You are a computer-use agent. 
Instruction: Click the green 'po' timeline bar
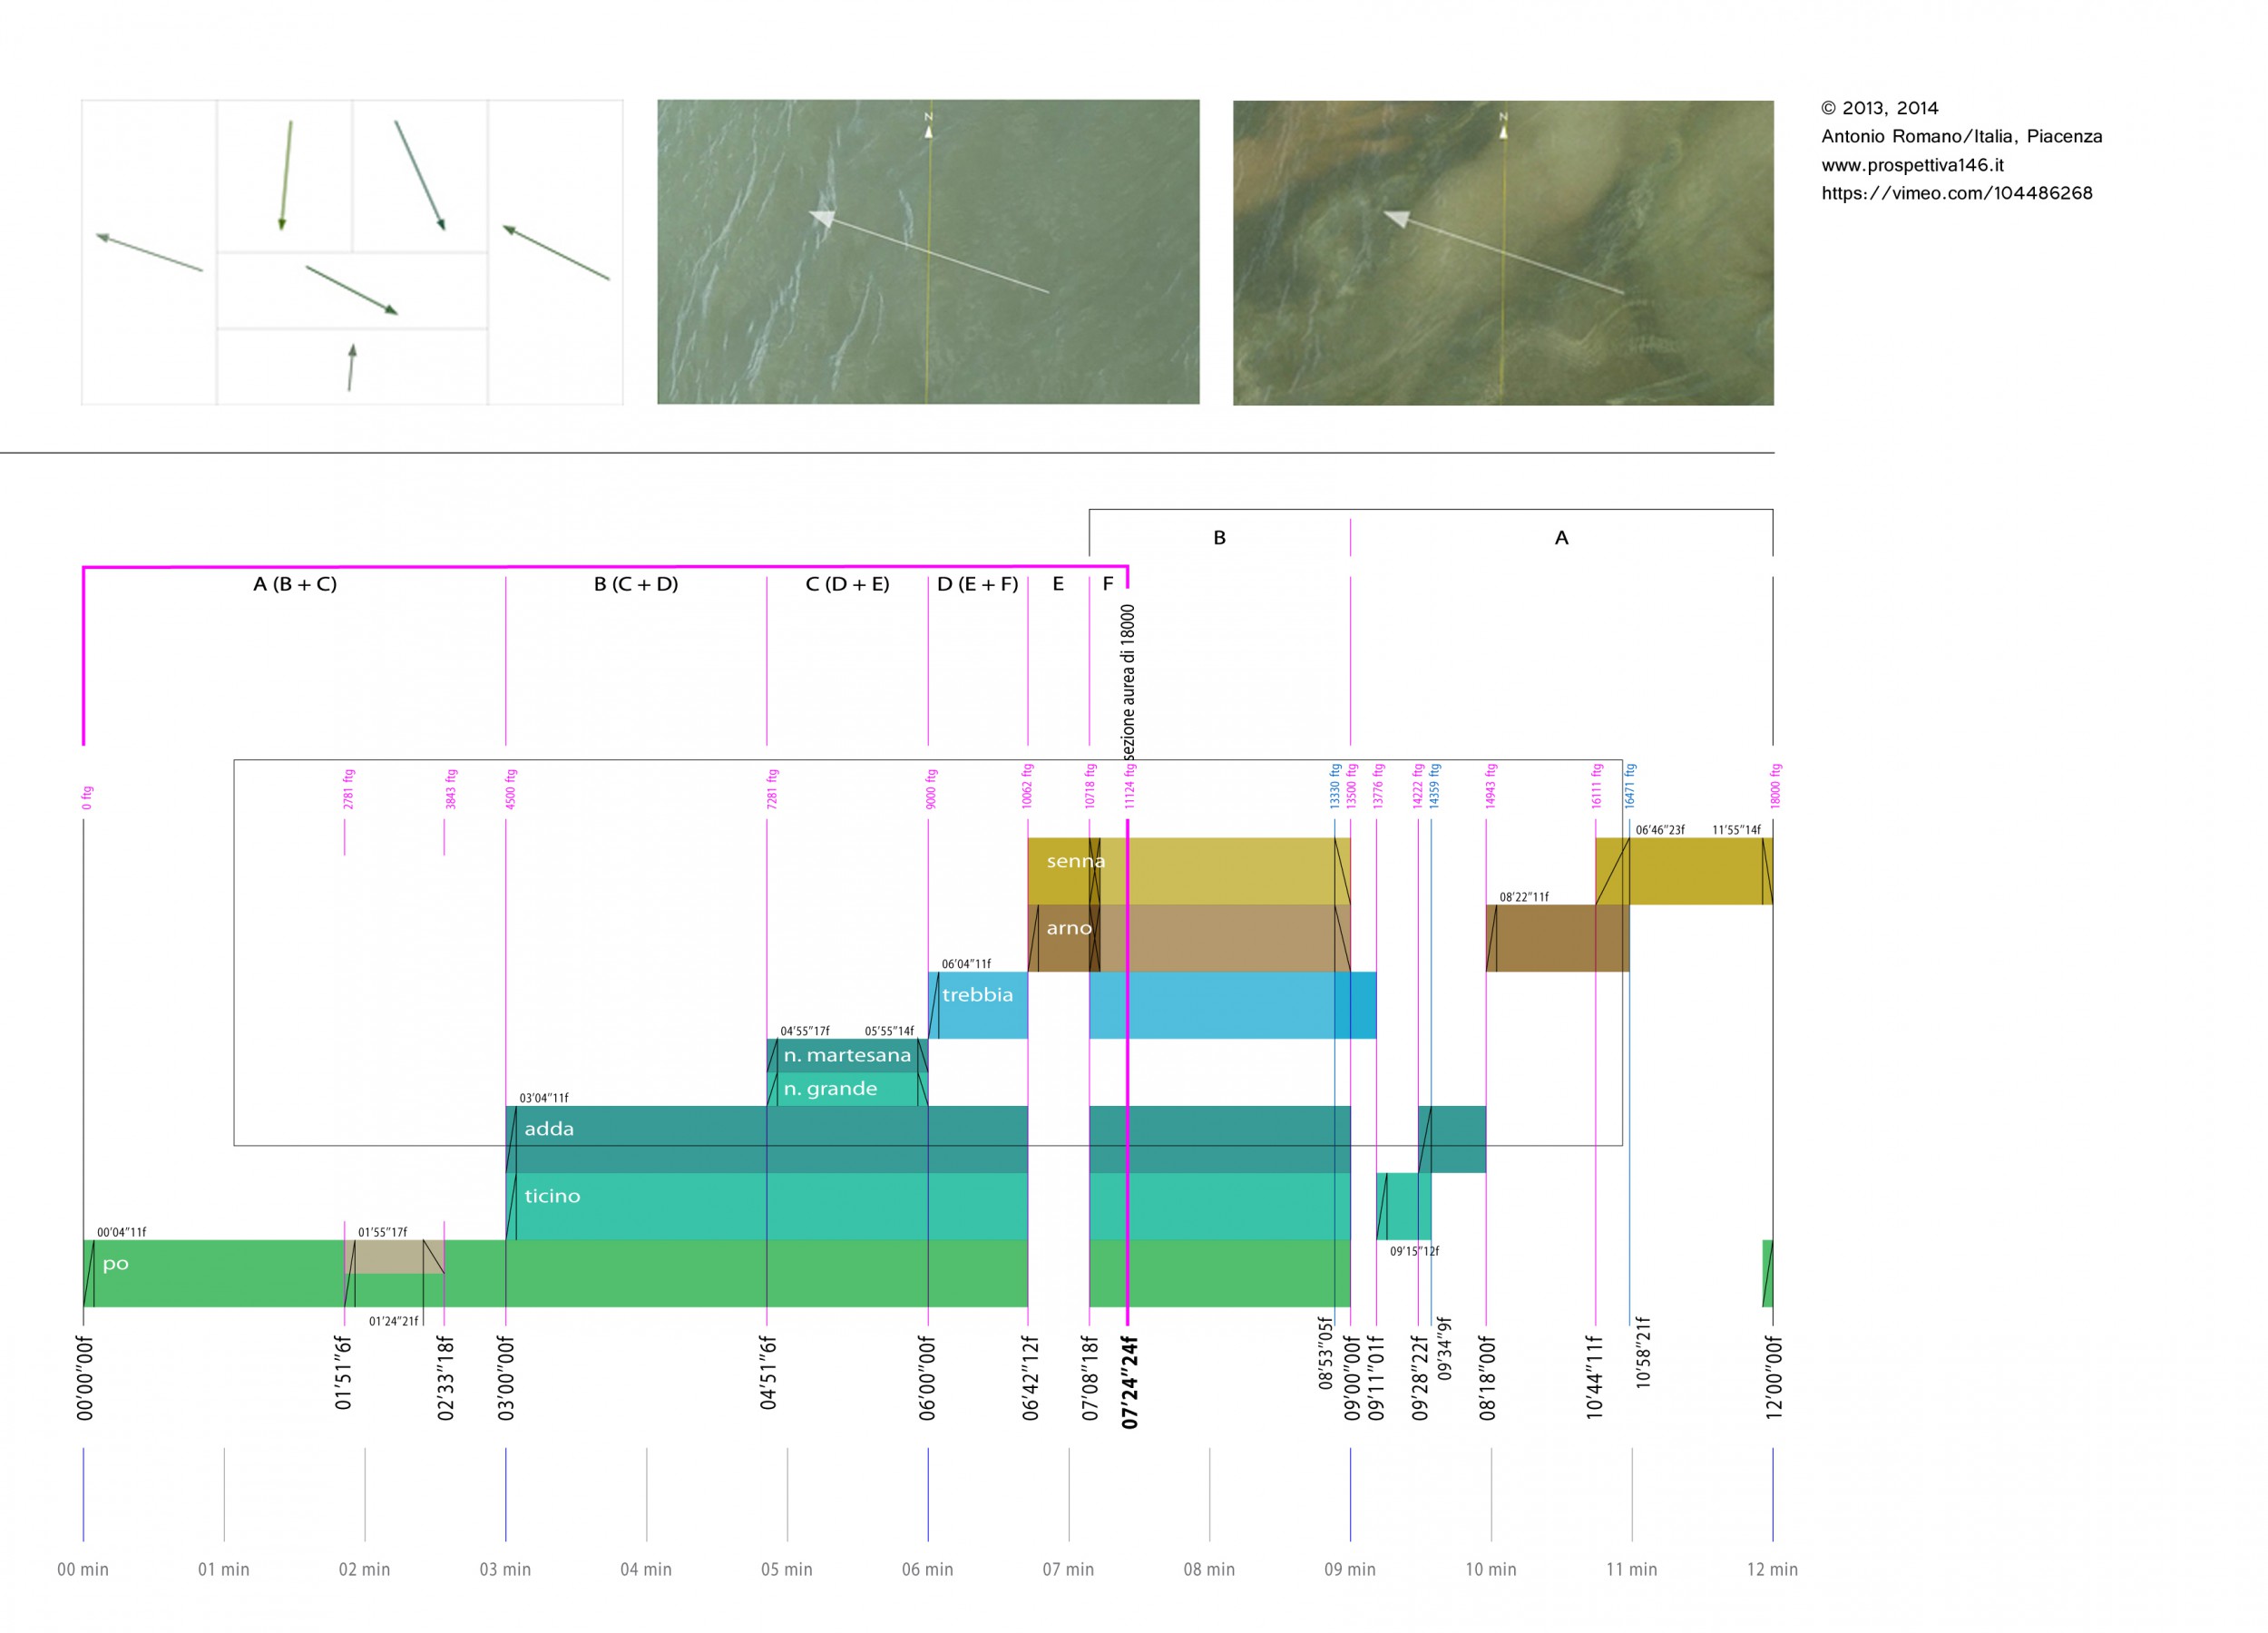click(116, 1264)
